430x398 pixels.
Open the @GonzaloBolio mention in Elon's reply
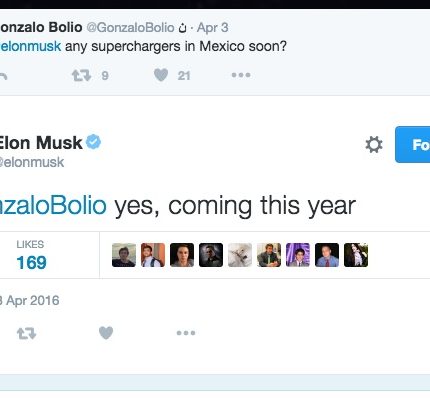[53, 206]
